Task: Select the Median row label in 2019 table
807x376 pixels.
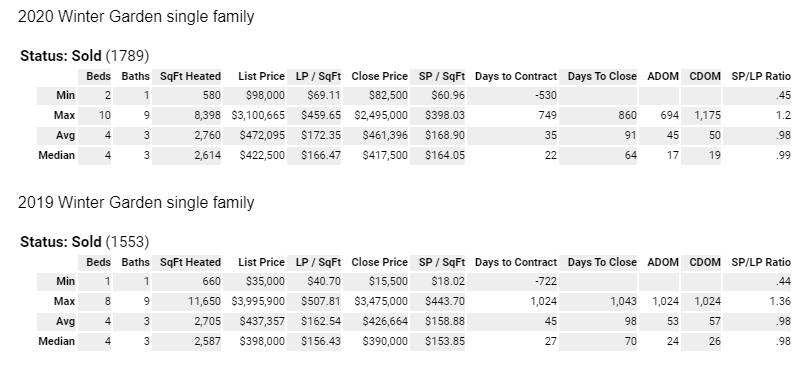Action: tap(57, 342)
